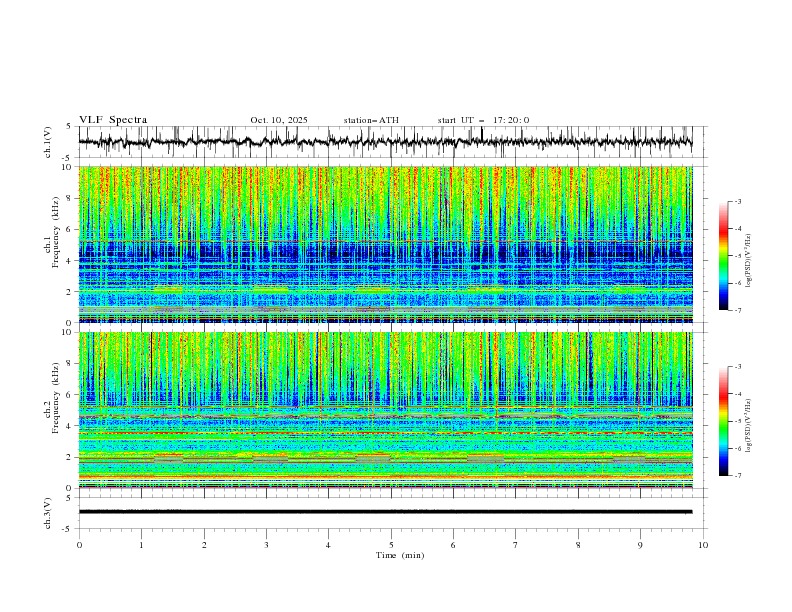Click time axis tick label "1"

pyautogui.click(x=141, y=545)
